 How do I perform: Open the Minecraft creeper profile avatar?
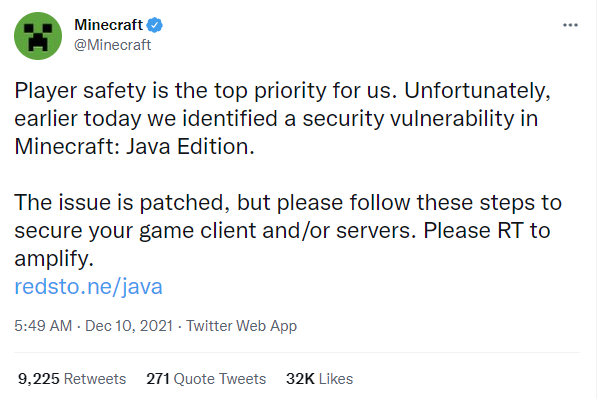(38, 36)
